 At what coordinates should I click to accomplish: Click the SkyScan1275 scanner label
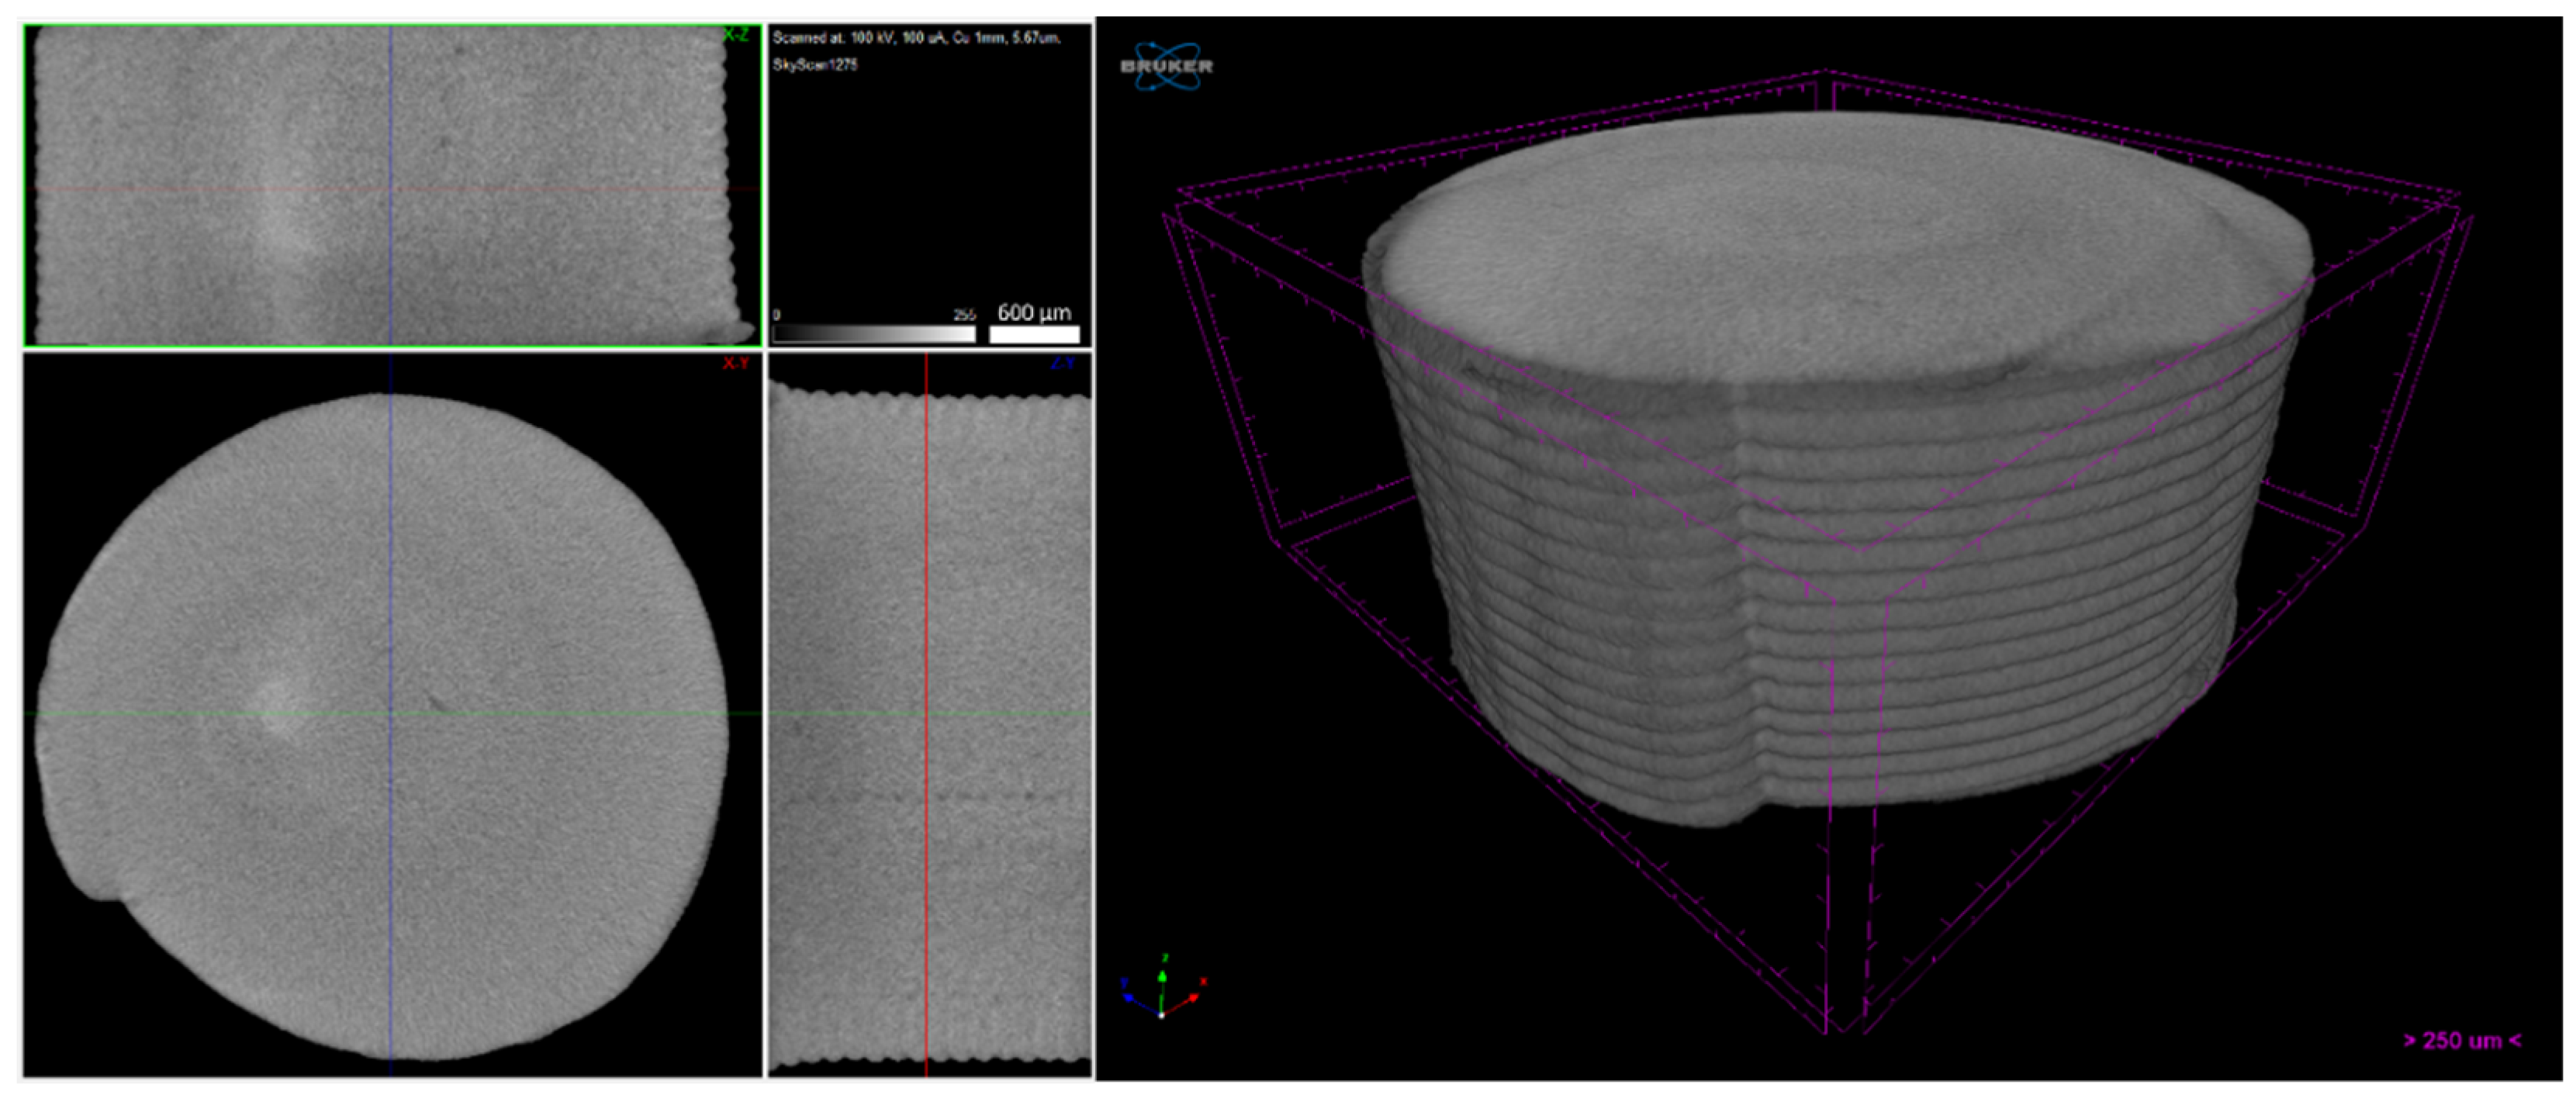tap(815, 65)
